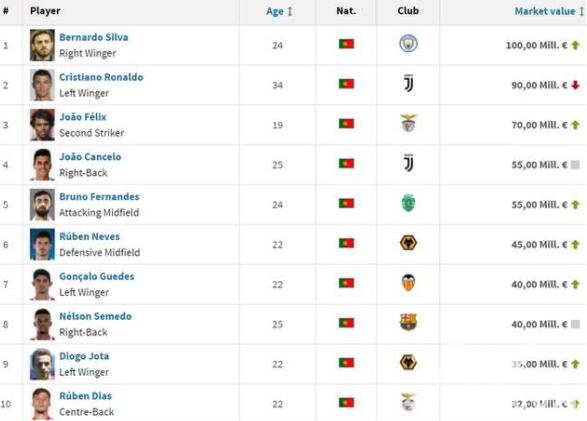Open the Valencia club crest
The height and width of the screenshot is (421, 587).
pos(408,283)
